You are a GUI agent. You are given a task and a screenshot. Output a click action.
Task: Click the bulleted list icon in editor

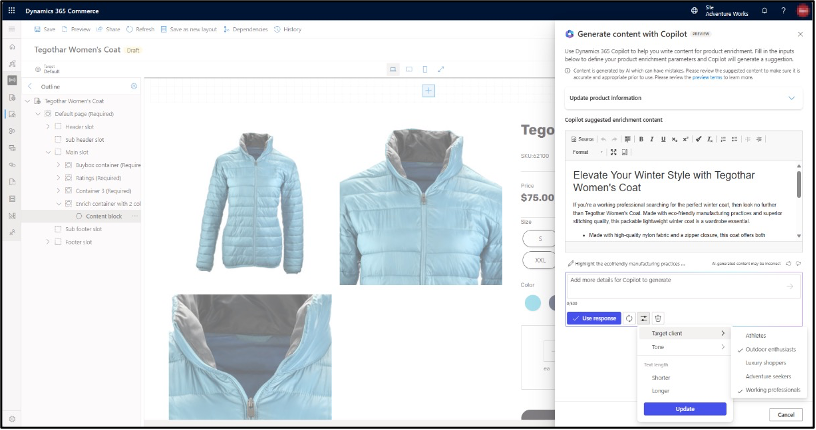coord(734,139)
